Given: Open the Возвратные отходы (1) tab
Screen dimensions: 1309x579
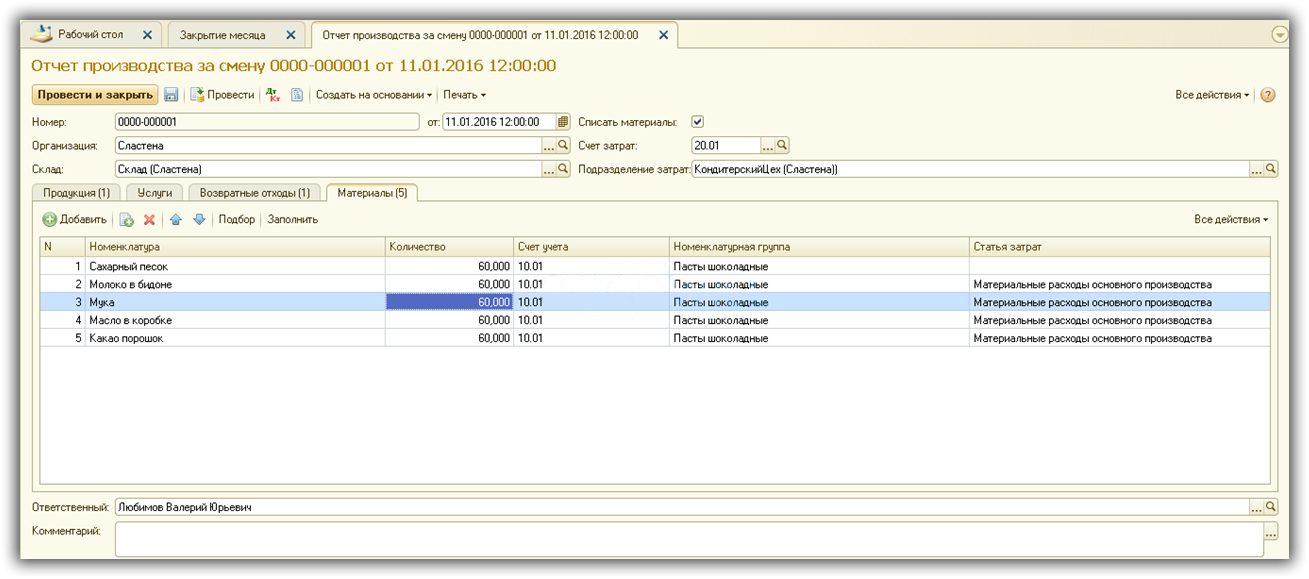Looking at the screenshot, I should (x=254, y=192).
